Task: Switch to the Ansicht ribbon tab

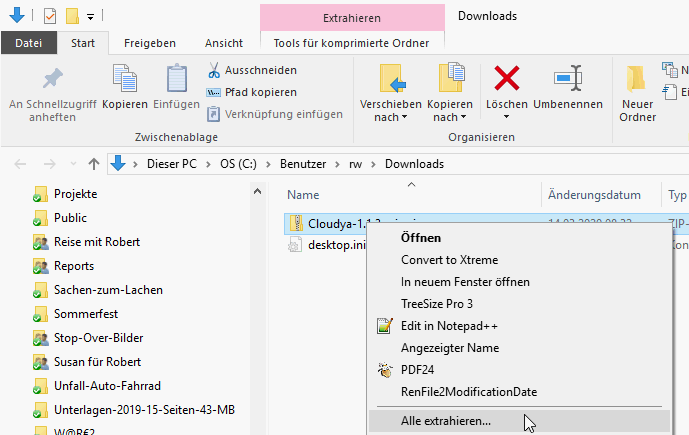Action: point(223,43)
